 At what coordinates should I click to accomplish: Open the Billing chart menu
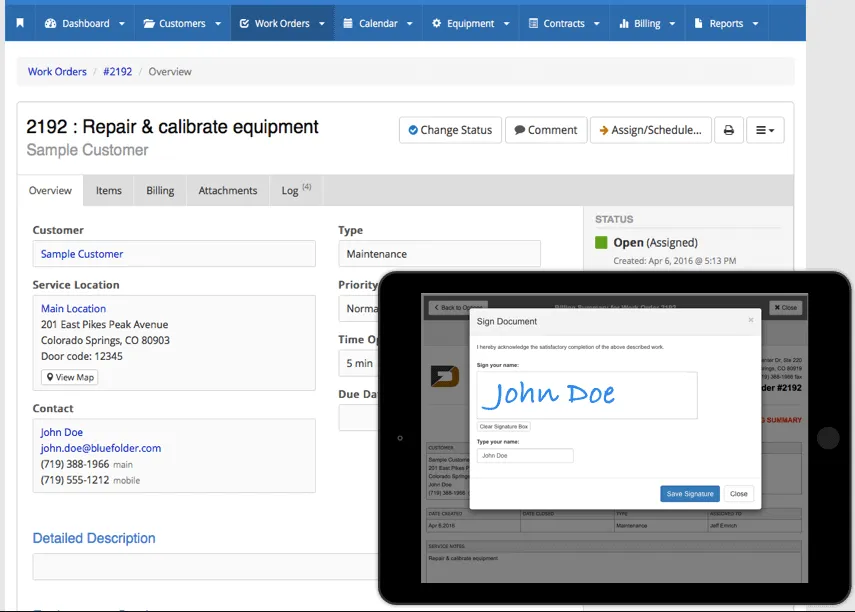pos(647,23)
